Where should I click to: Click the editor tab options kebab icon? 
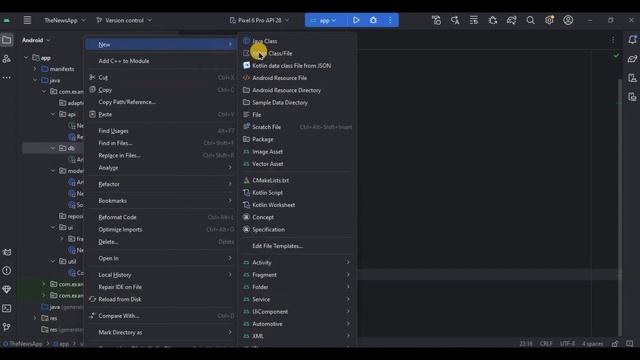pyautogui.click(x=613, y=40)
